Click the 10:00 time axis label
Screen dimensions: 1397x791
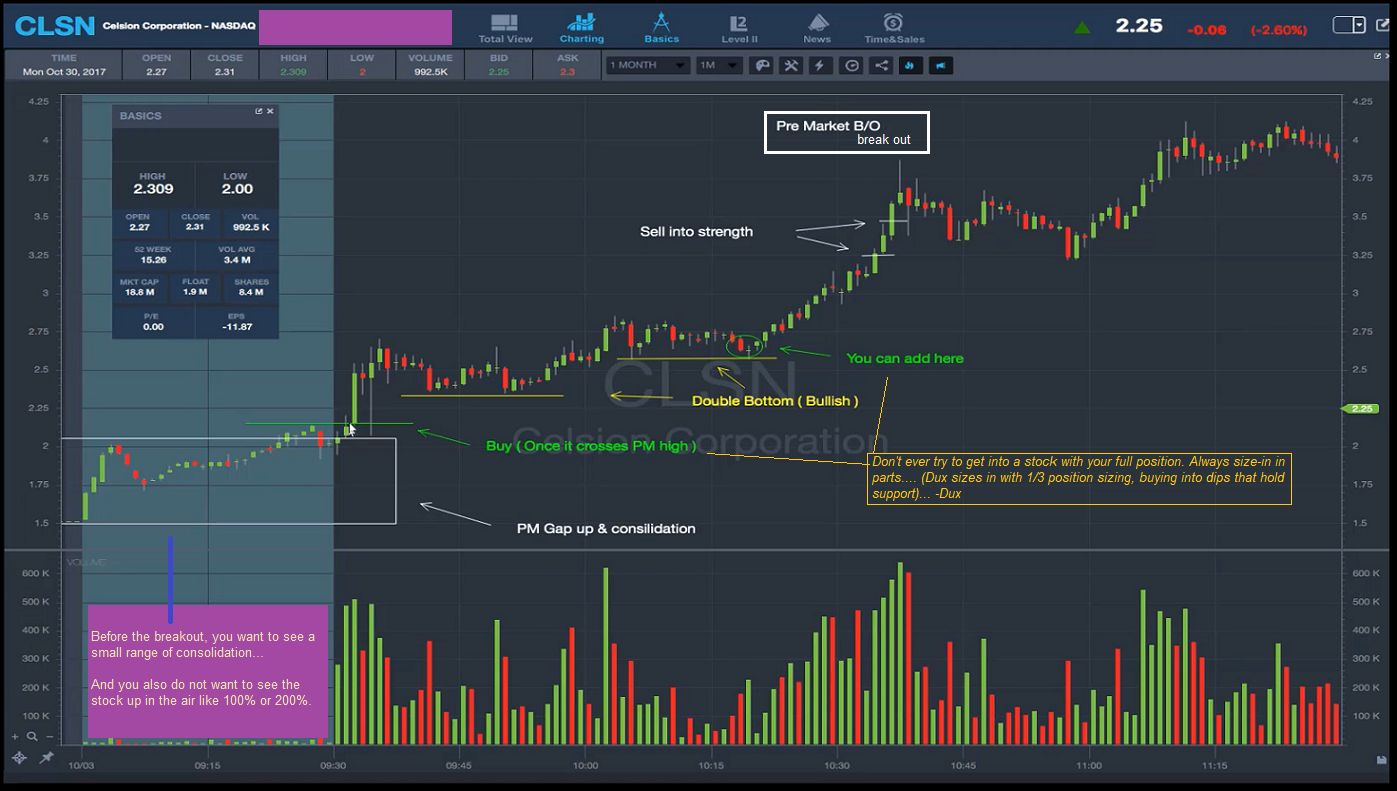click(585, 766)
